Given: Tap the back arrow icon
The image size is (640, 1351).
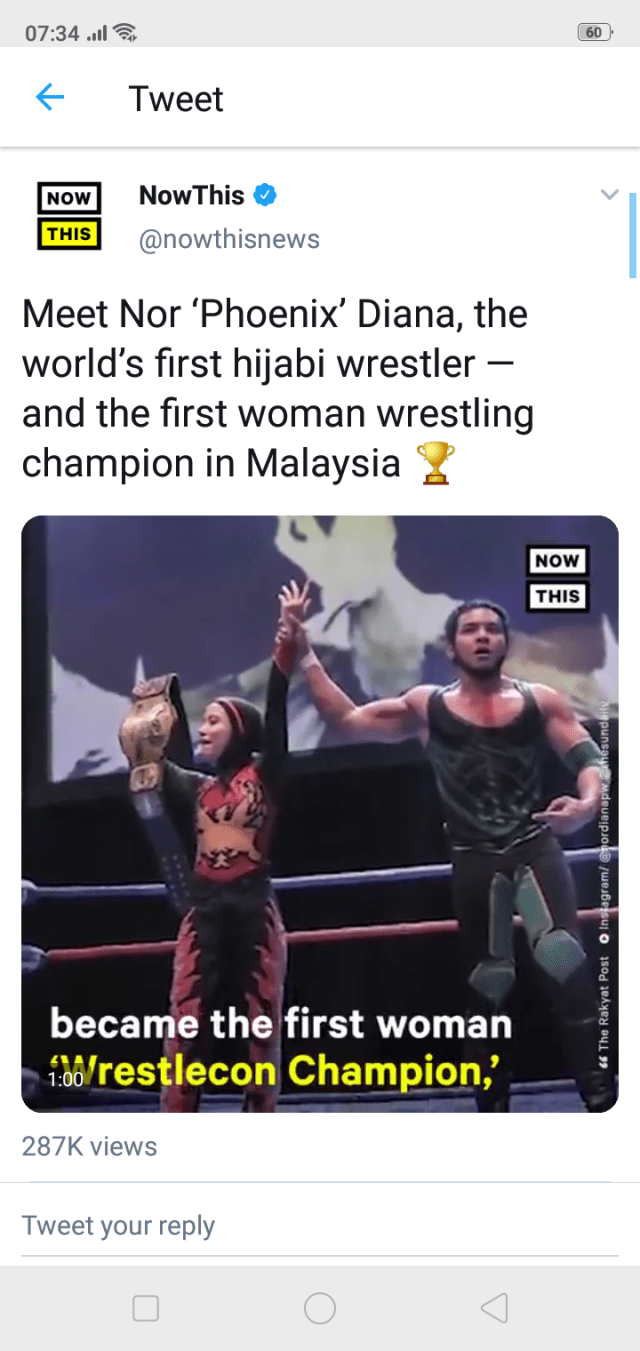Looking at the screenshot, I should [50, 97].
